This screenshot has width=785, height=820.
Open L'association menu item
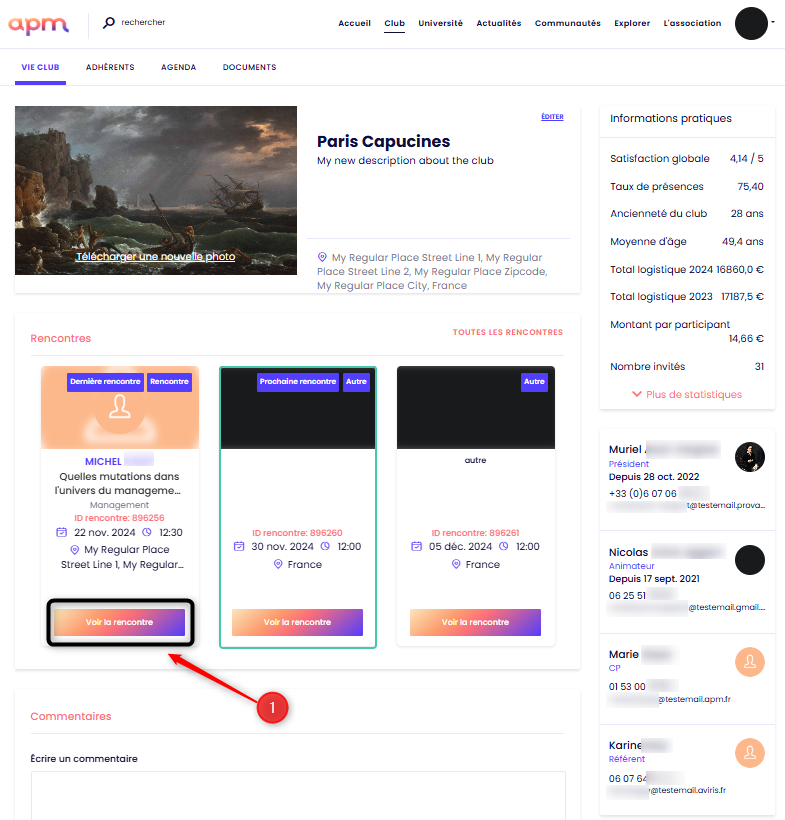coord(692,23)
